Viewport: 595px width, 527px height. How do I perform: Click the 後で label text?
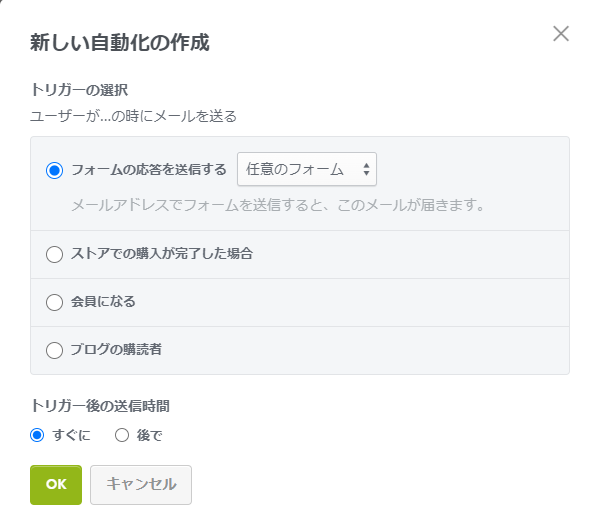pos(150,435)
